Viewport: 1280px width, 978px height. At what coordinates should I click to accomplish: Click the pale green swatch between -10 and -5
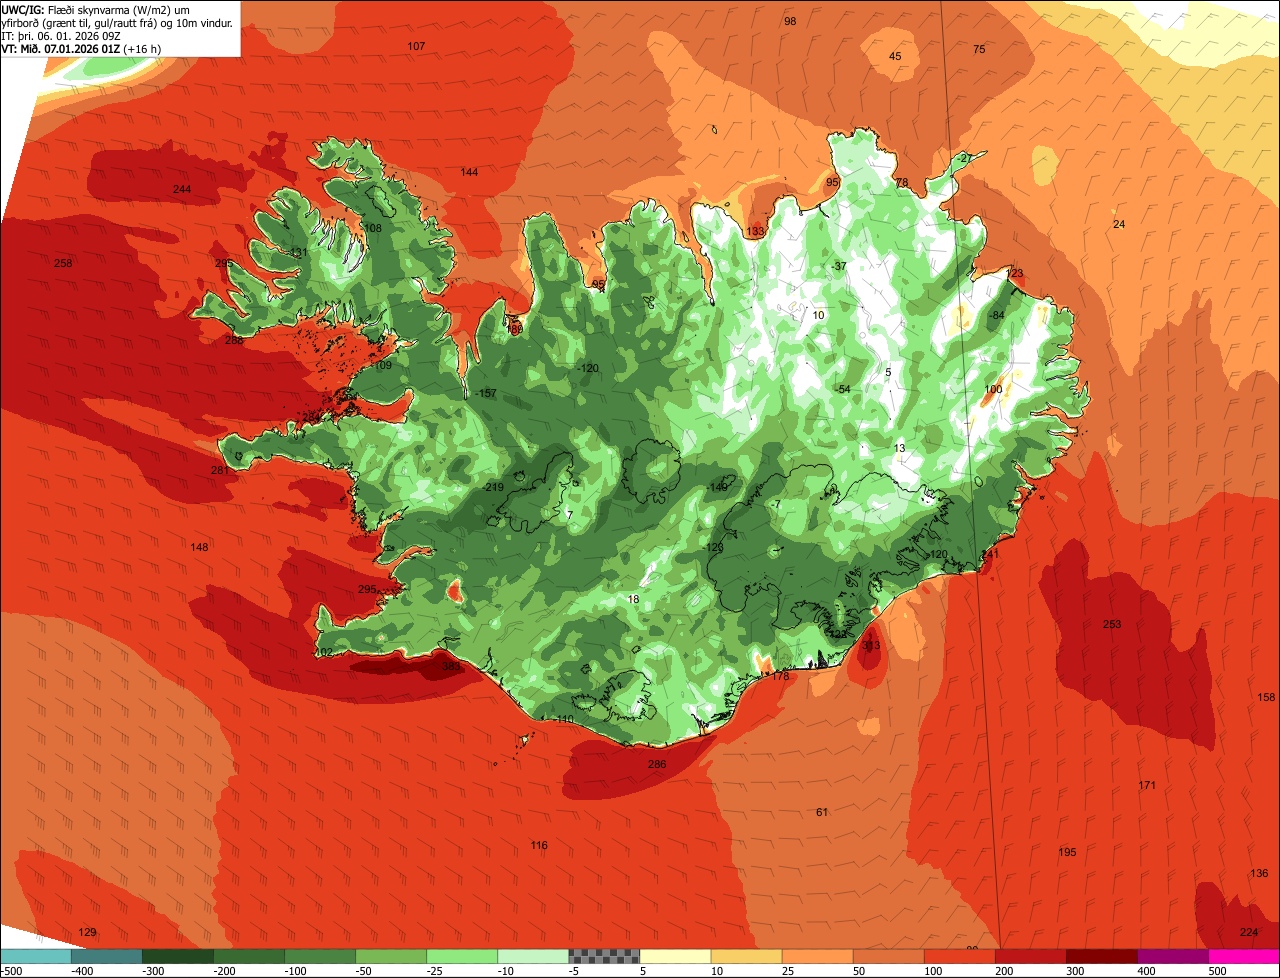pyautogui.click(x=532, y=956)
